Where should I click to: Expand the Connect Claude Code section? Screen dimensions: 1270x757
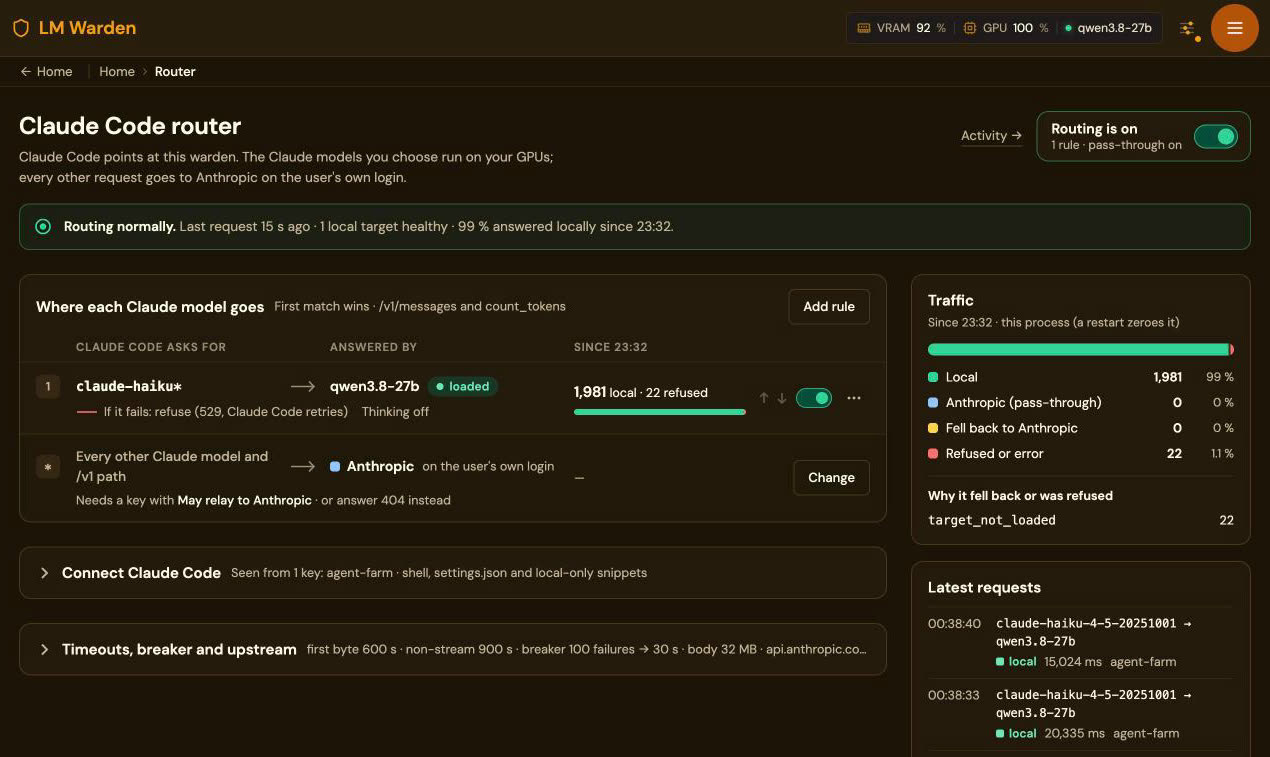(x=453, y=573)
